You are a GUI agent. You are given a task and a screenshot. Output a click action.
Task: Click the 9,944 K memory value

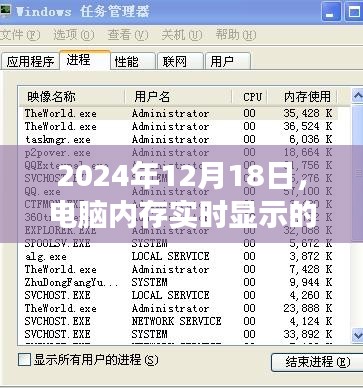click(311, 282)
